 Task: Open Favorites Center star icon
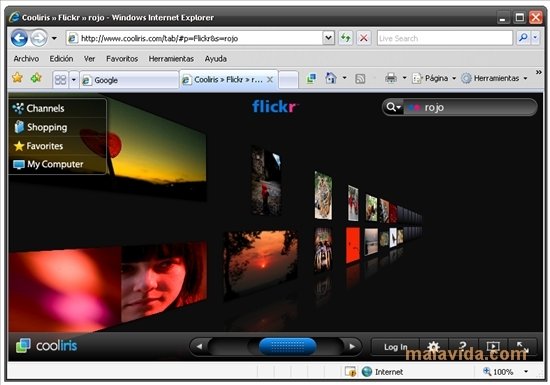pos(17,77)
